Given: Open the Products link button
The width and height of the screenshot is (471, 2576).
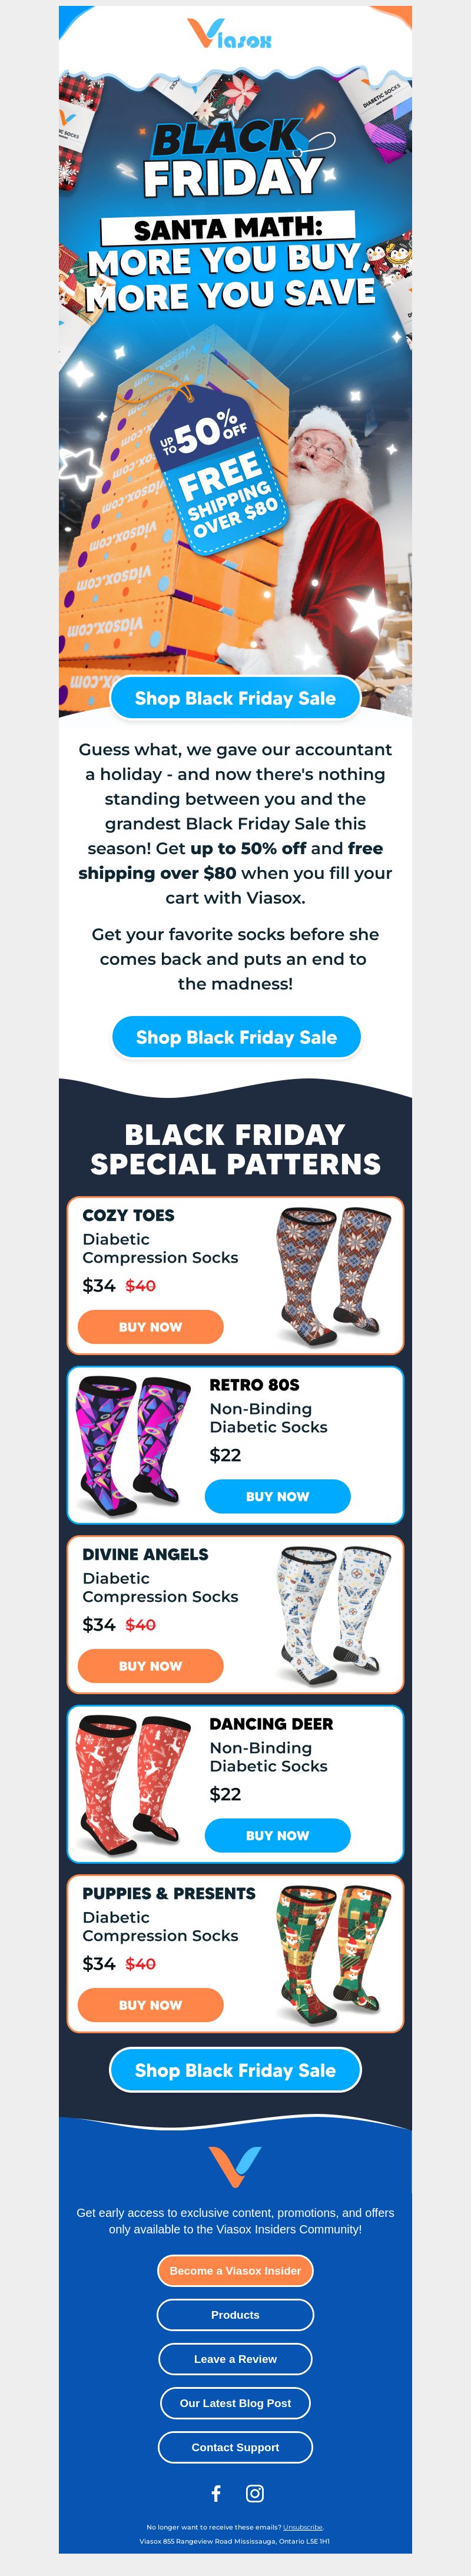Looking at the screenshot, I should click(235, 2315).
